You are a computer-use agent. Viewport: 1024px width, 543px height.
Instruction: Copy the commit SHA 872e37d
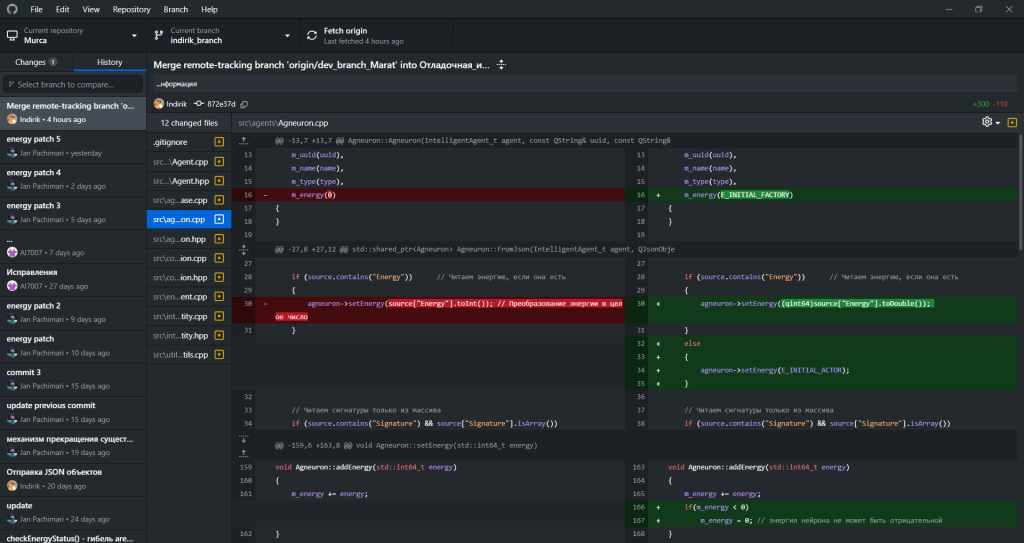coord(244,104)
